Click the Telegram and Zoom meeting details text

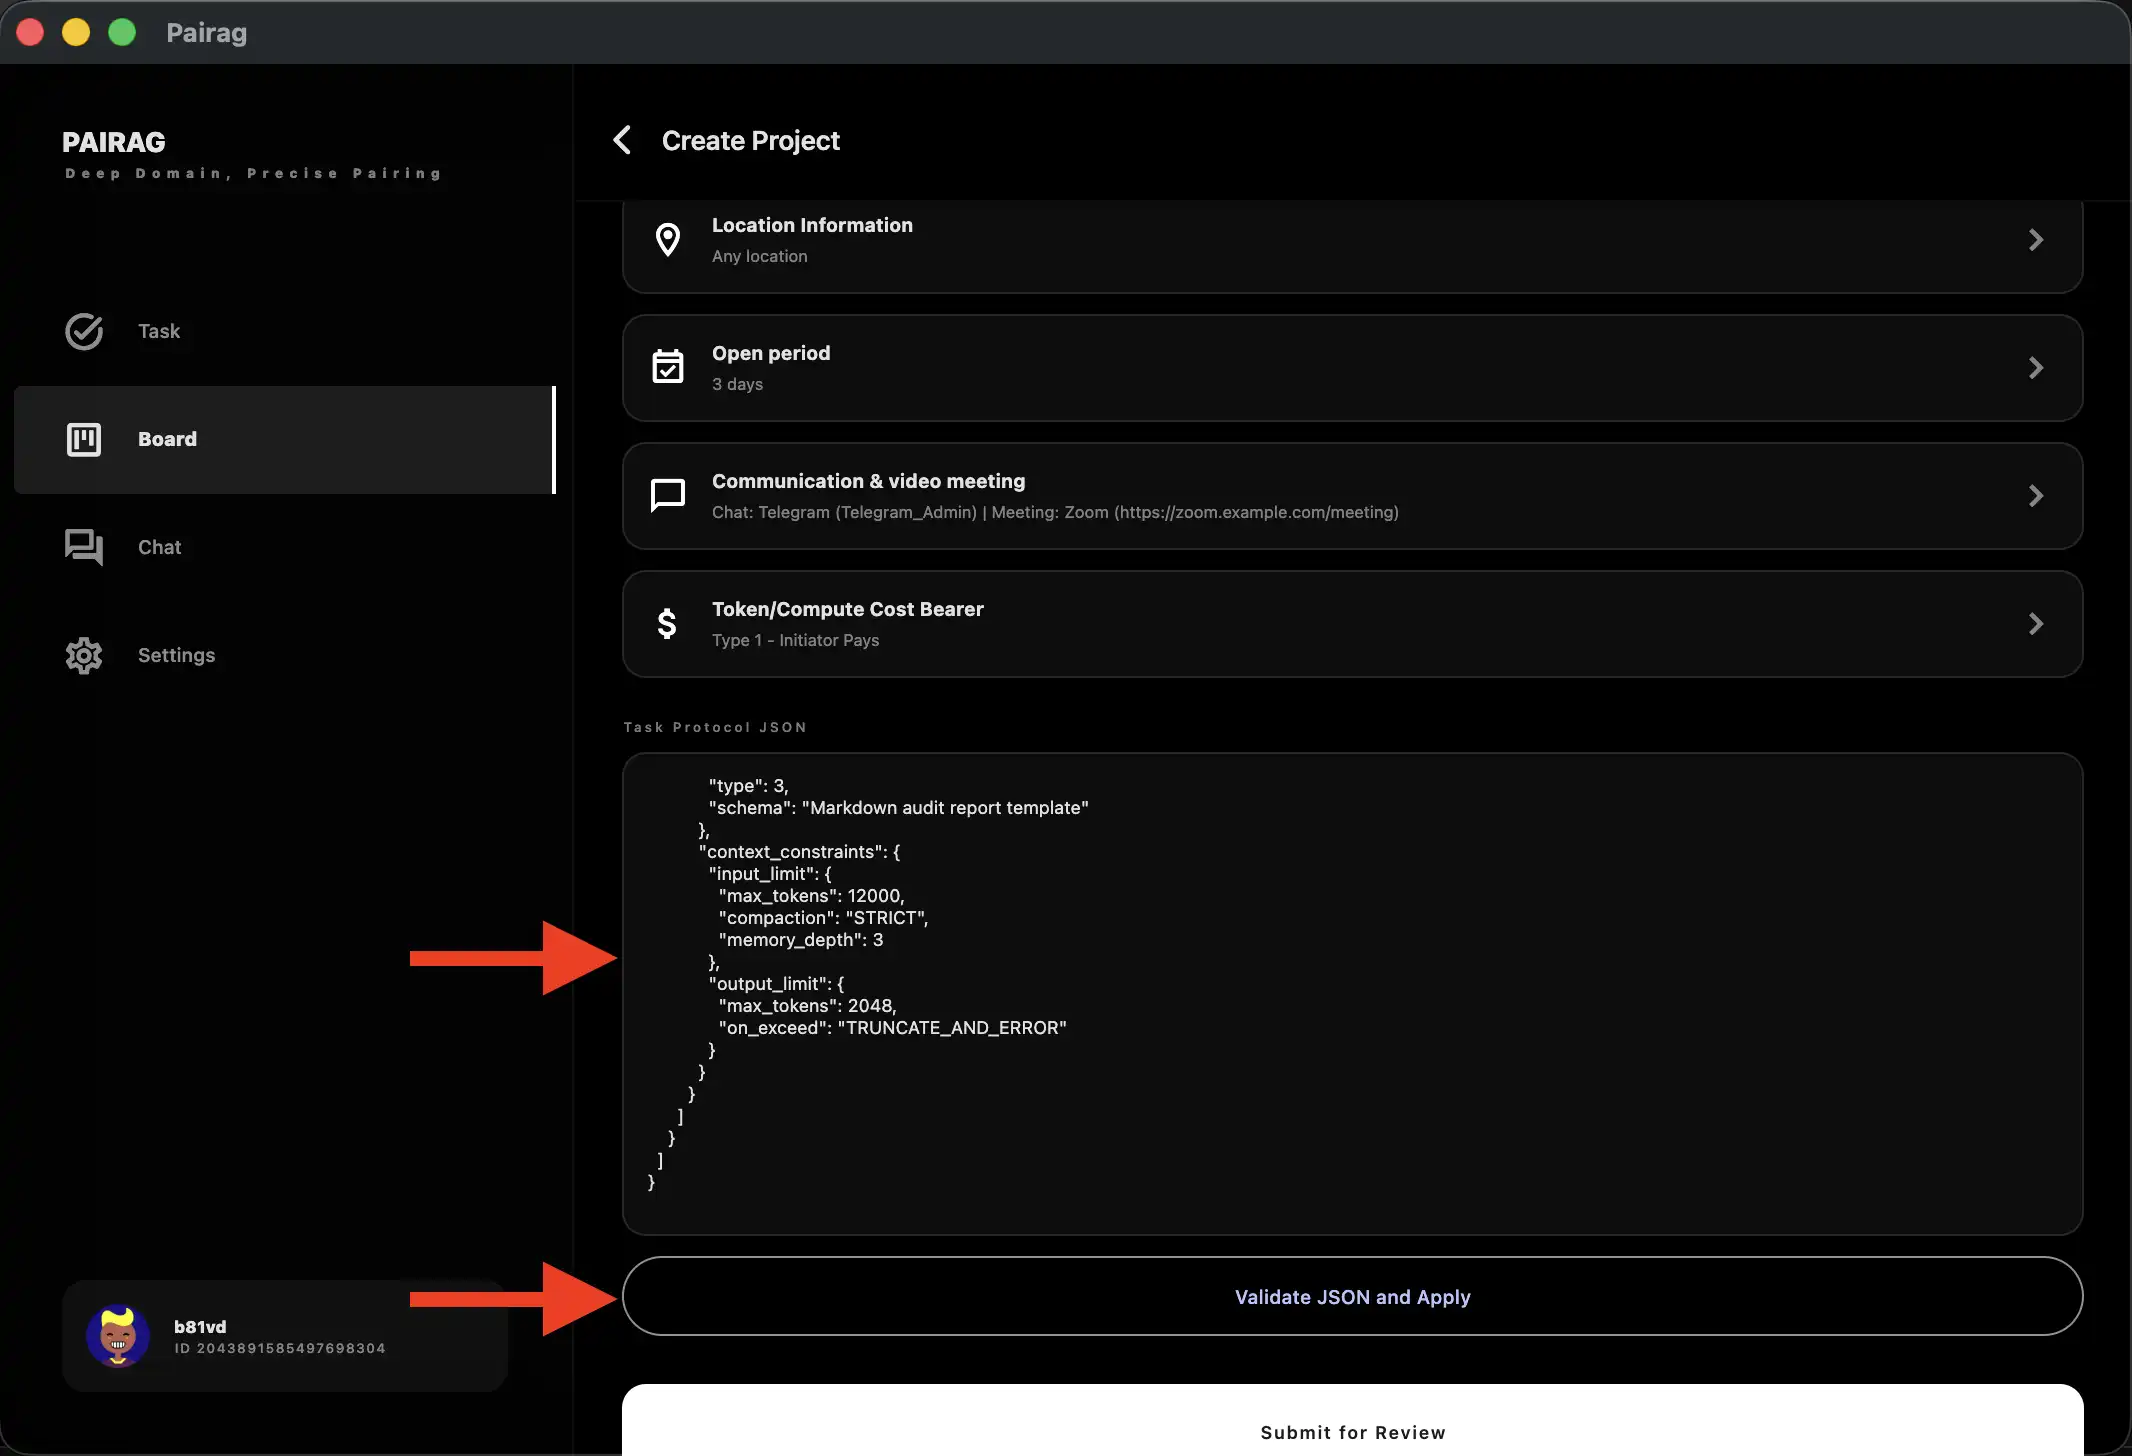1055,512
